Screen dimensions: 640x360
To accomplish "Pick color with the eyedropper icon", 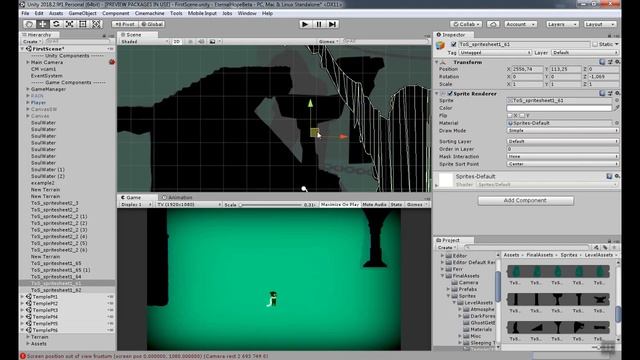I will coord(617,108).
